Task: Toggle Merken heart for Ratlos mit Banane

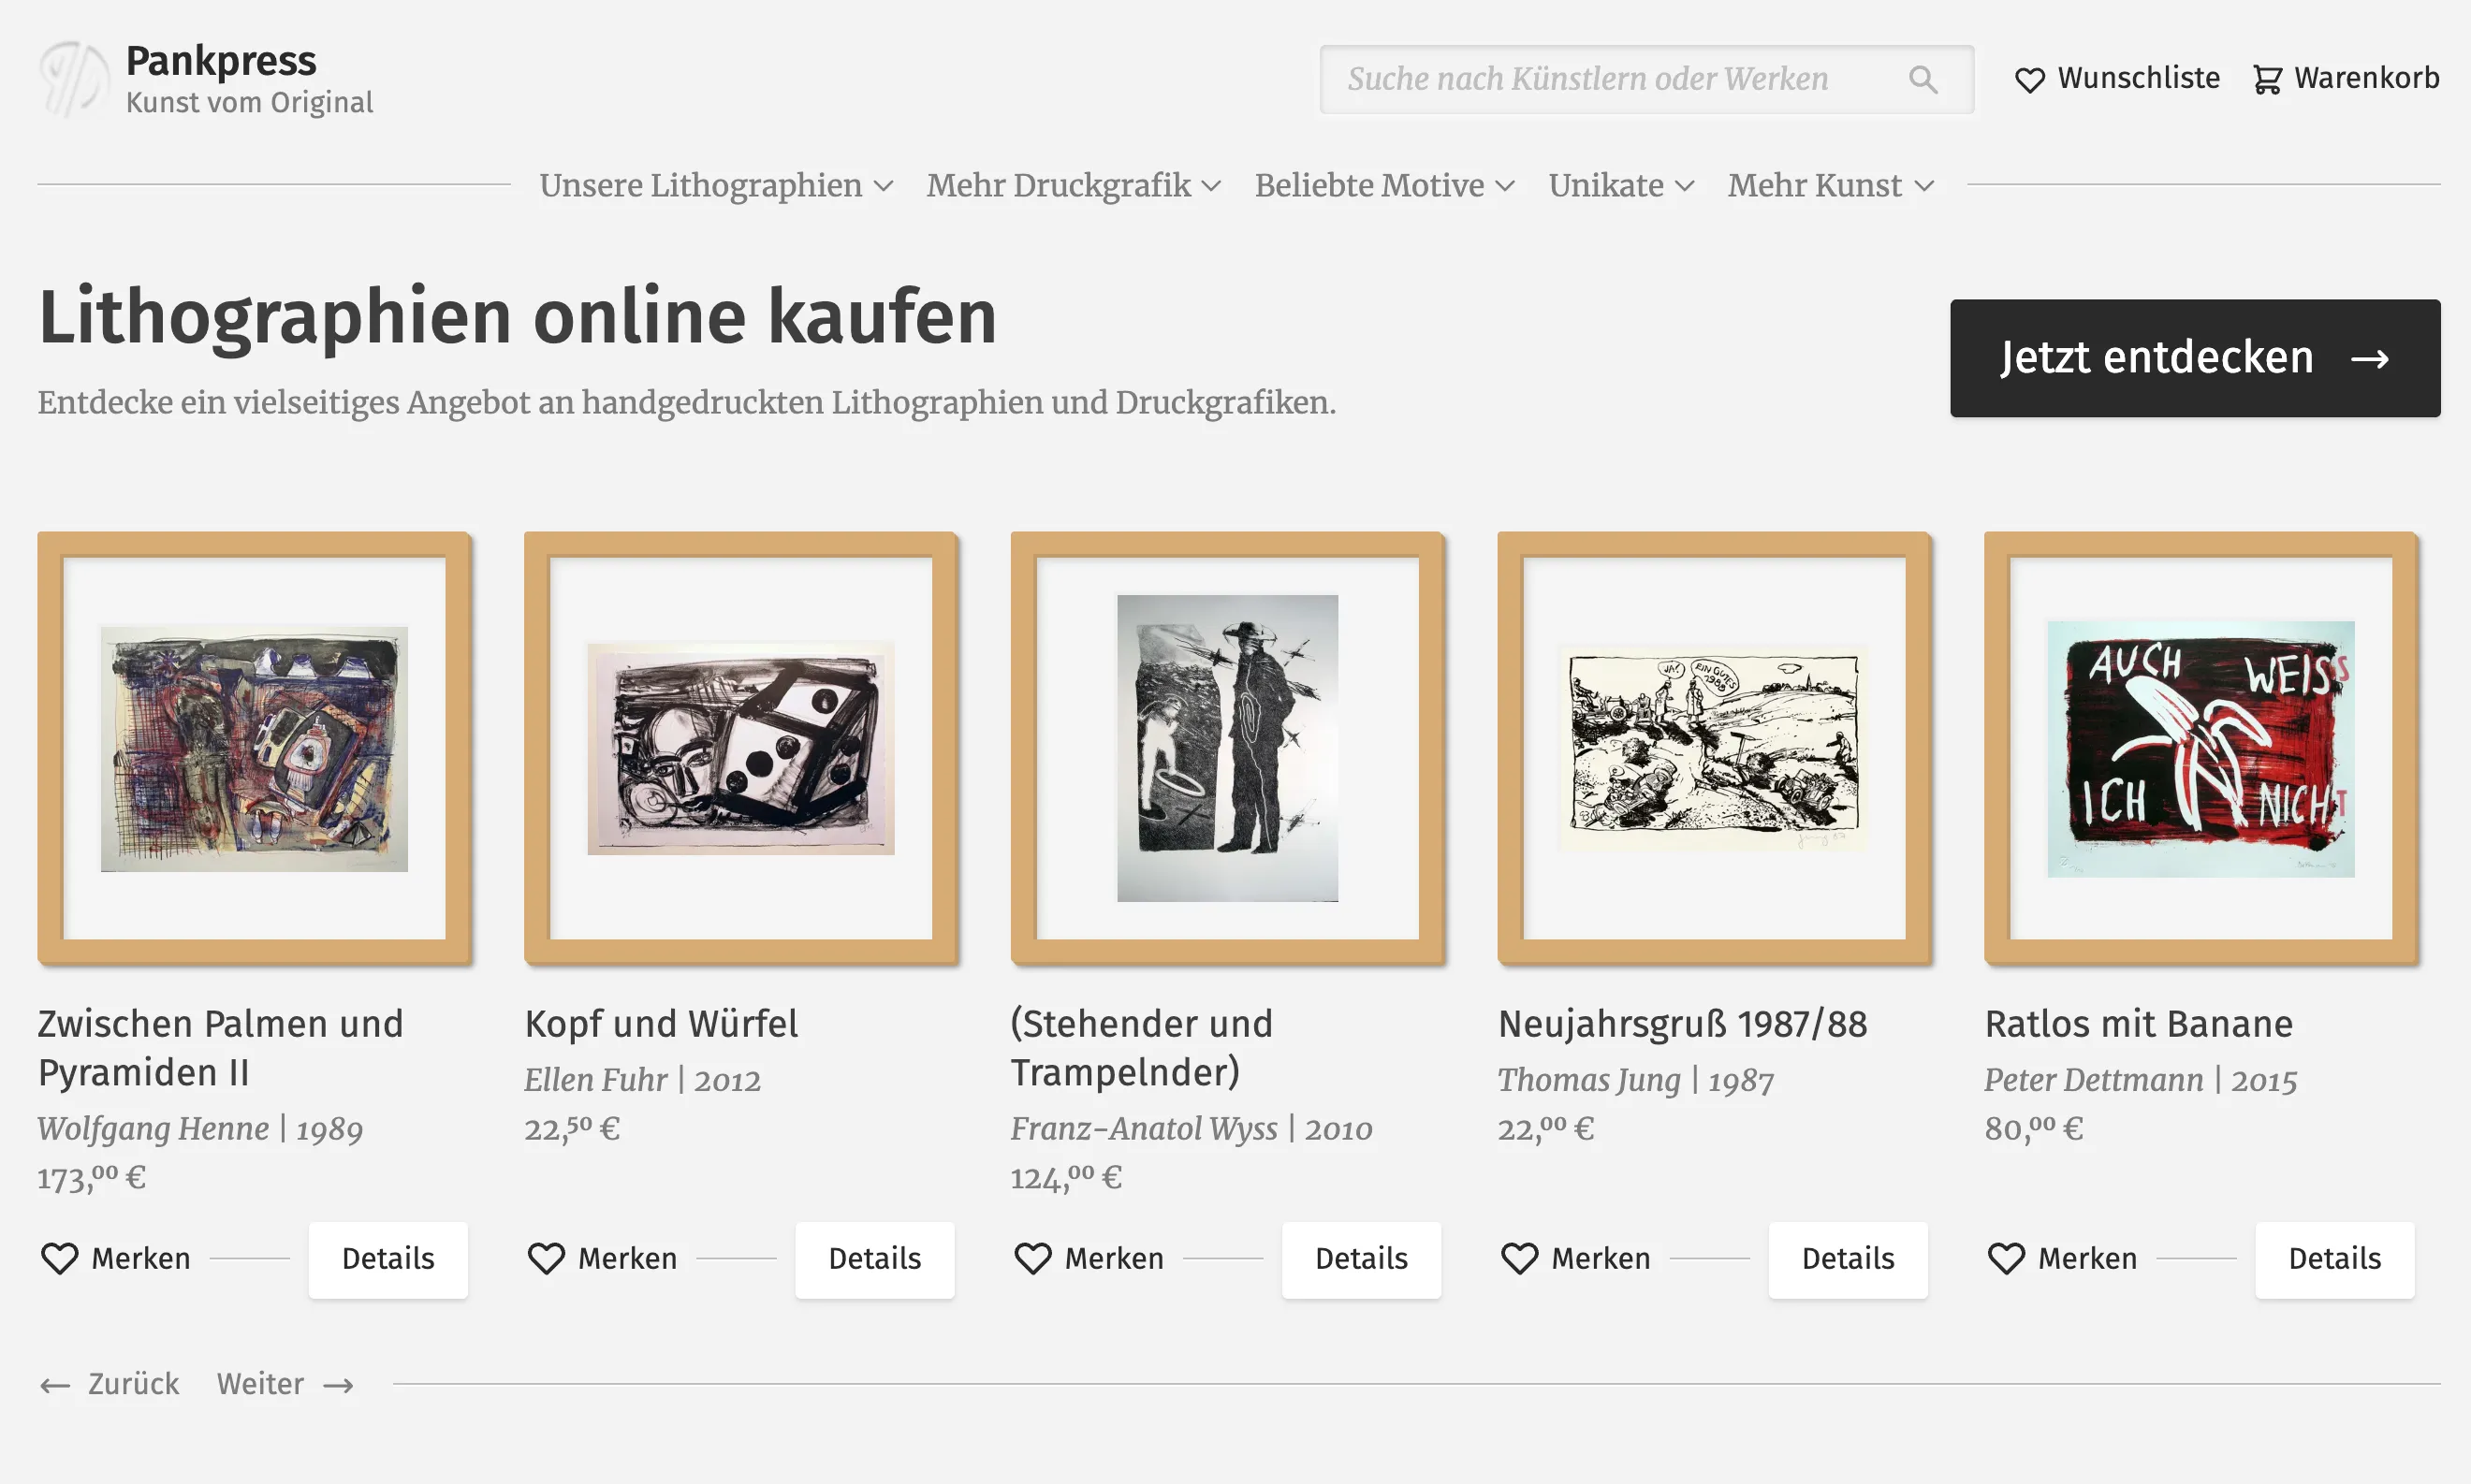Action: [x=2006, y=1258]
